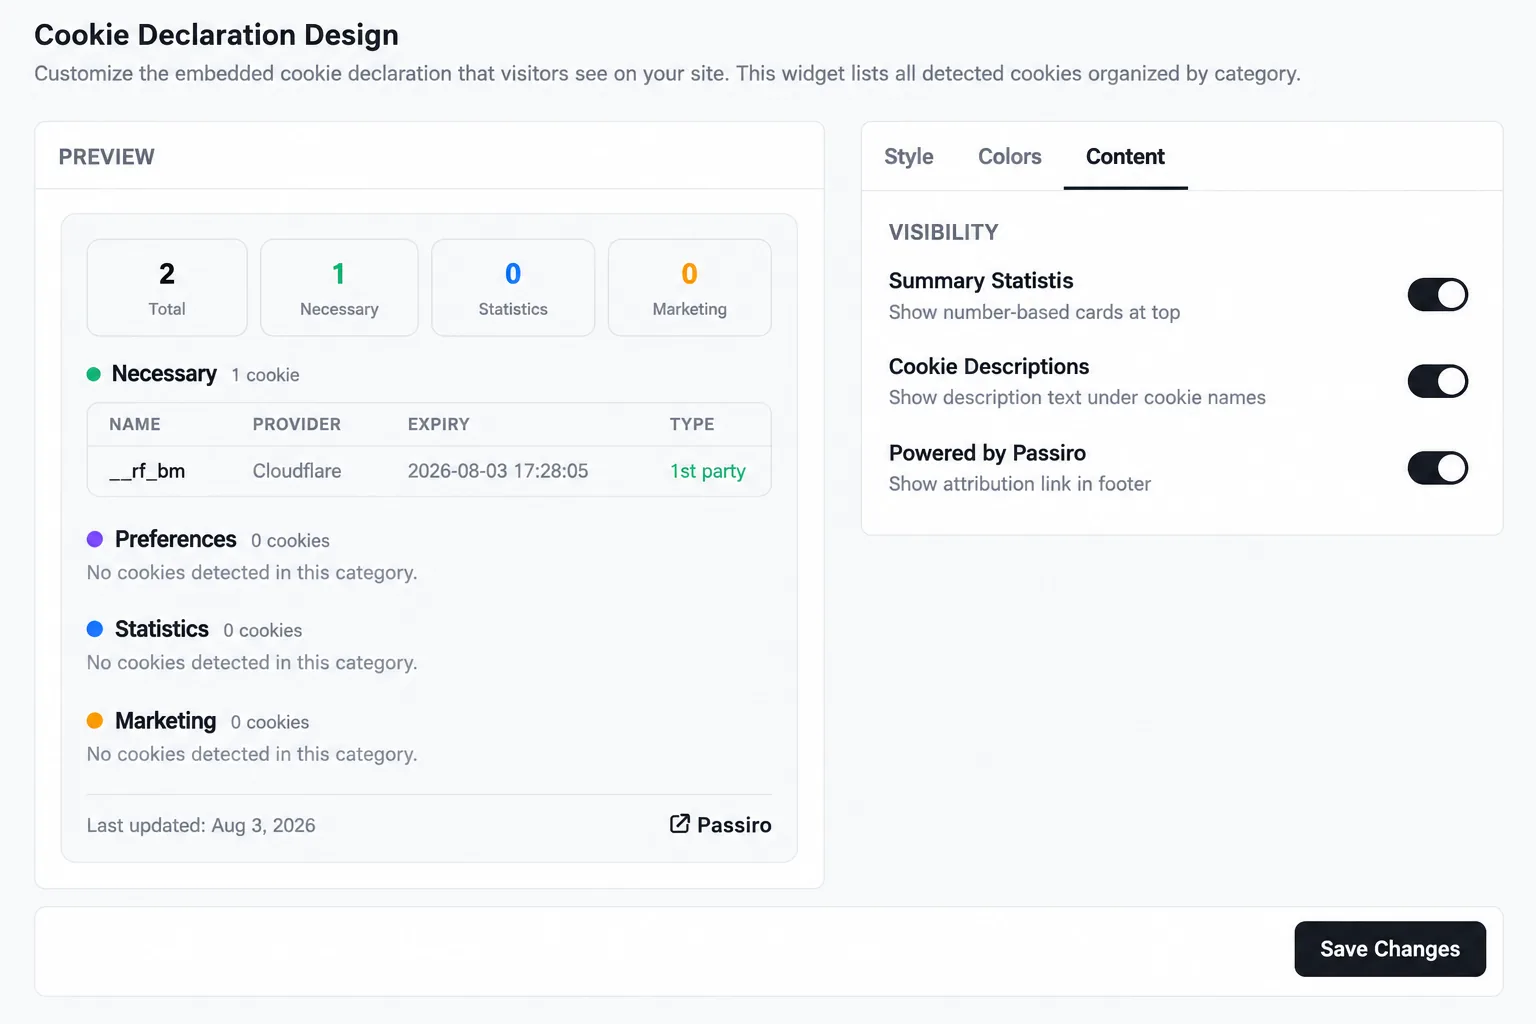The image size is (1536, 1024).
Task: Click the orange dot beside Marketing heading
Action: pos(95,720)
